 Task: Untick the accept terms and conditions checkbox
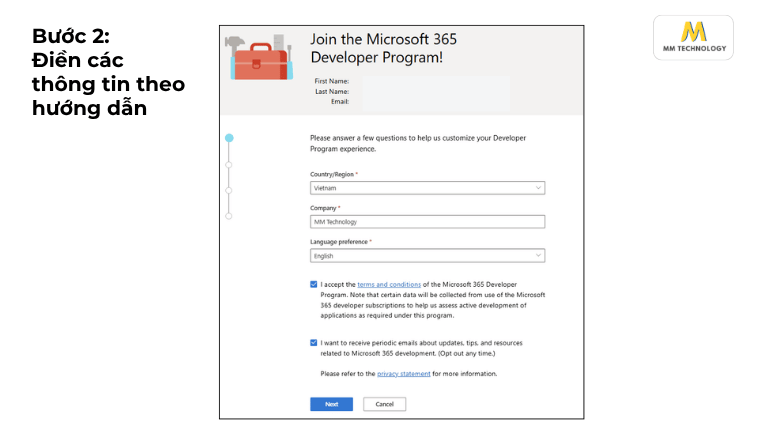(314, 285)
